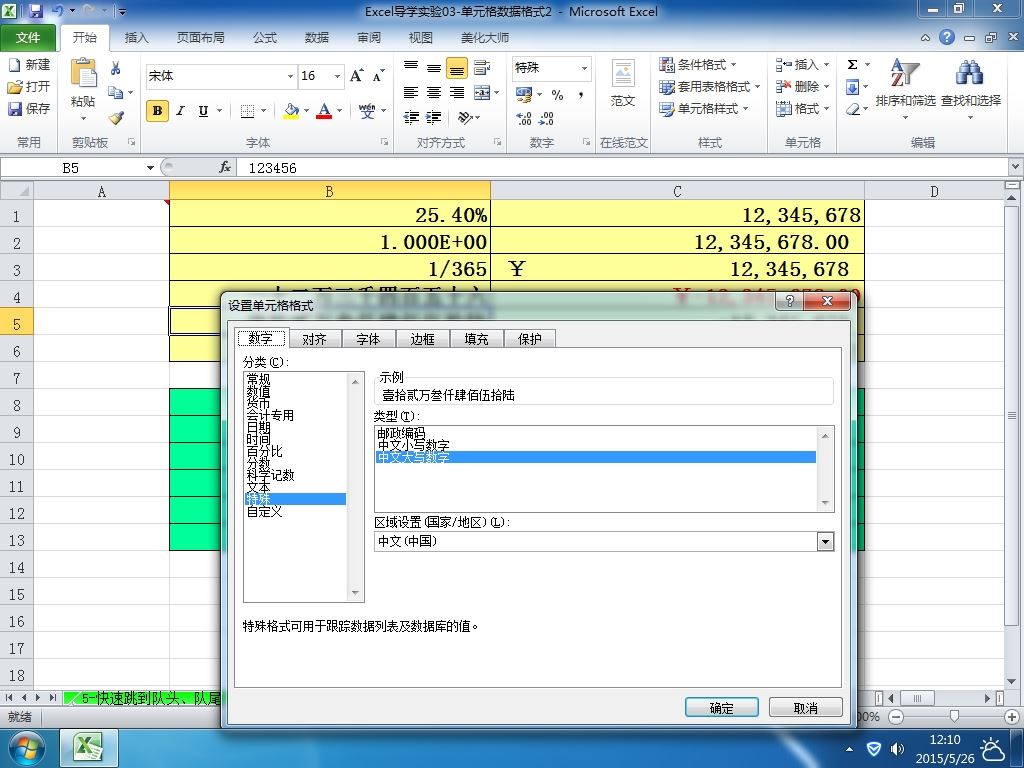
Task: Open font color dropdown arrow
Action: 340,111
